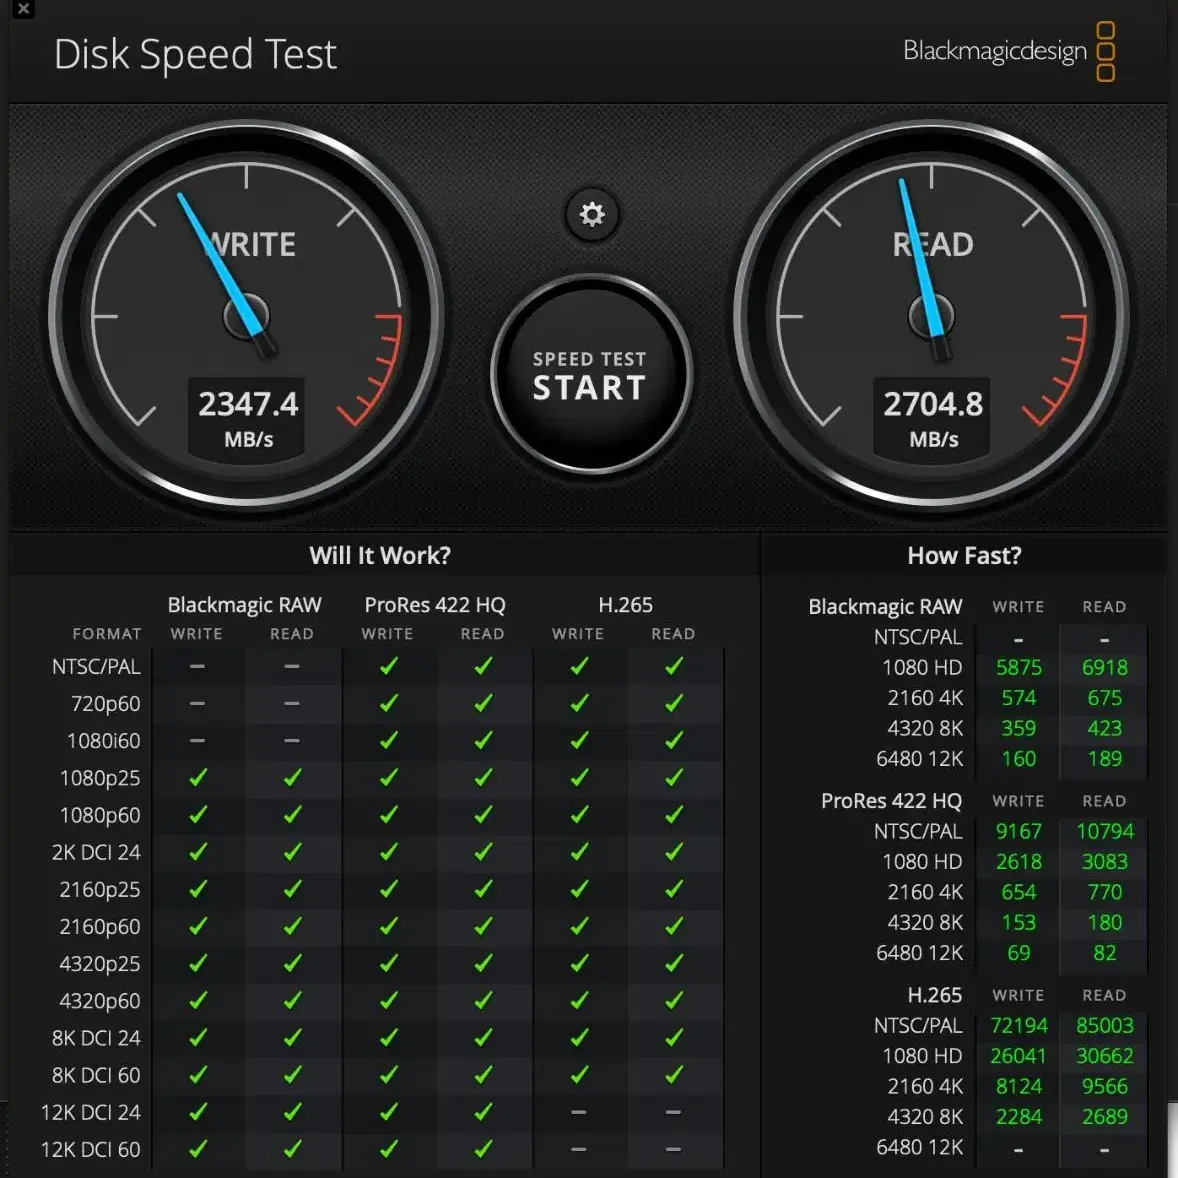Click ProRes 422 HQ NTSC/PAL write value 9167
This screenshot has height=1178, width=1178.
pyautogui.click(x=1019, y=832)
